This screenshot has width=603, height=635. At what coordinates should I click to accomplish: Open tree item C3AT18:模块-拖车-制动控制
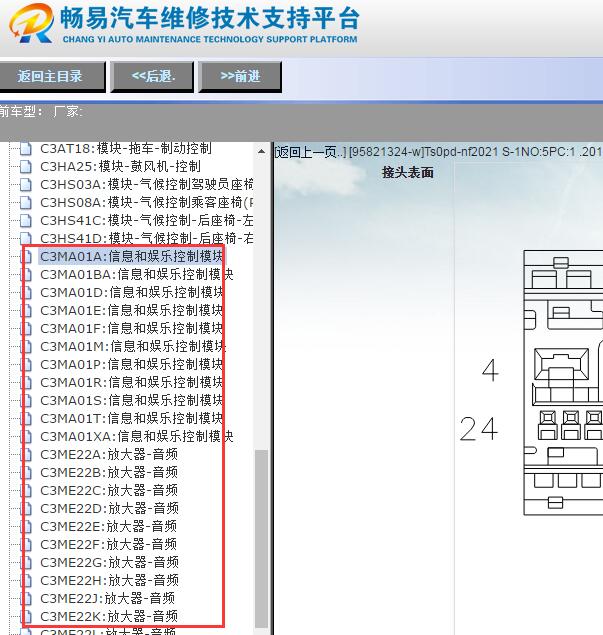click(x=126, y=149)
